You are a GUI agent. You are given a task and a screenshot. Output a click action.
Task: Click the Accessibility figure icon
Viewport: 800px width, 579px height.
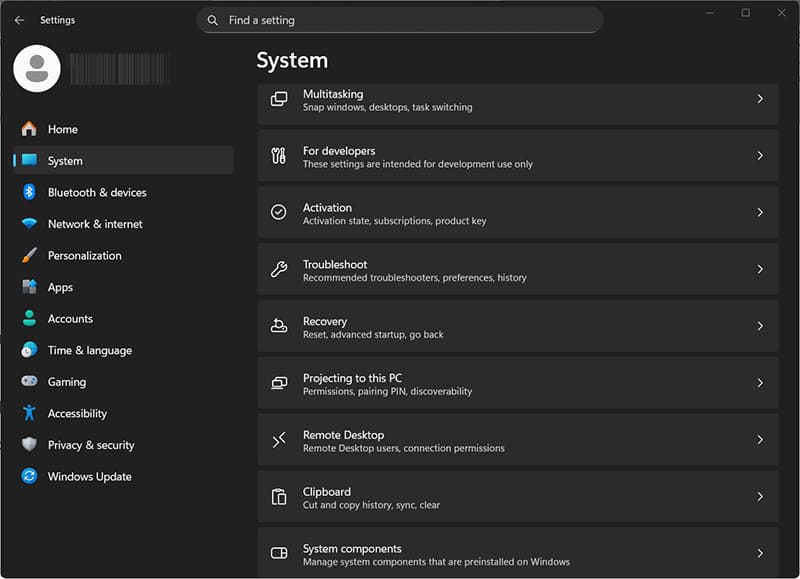tap(29, 413)
